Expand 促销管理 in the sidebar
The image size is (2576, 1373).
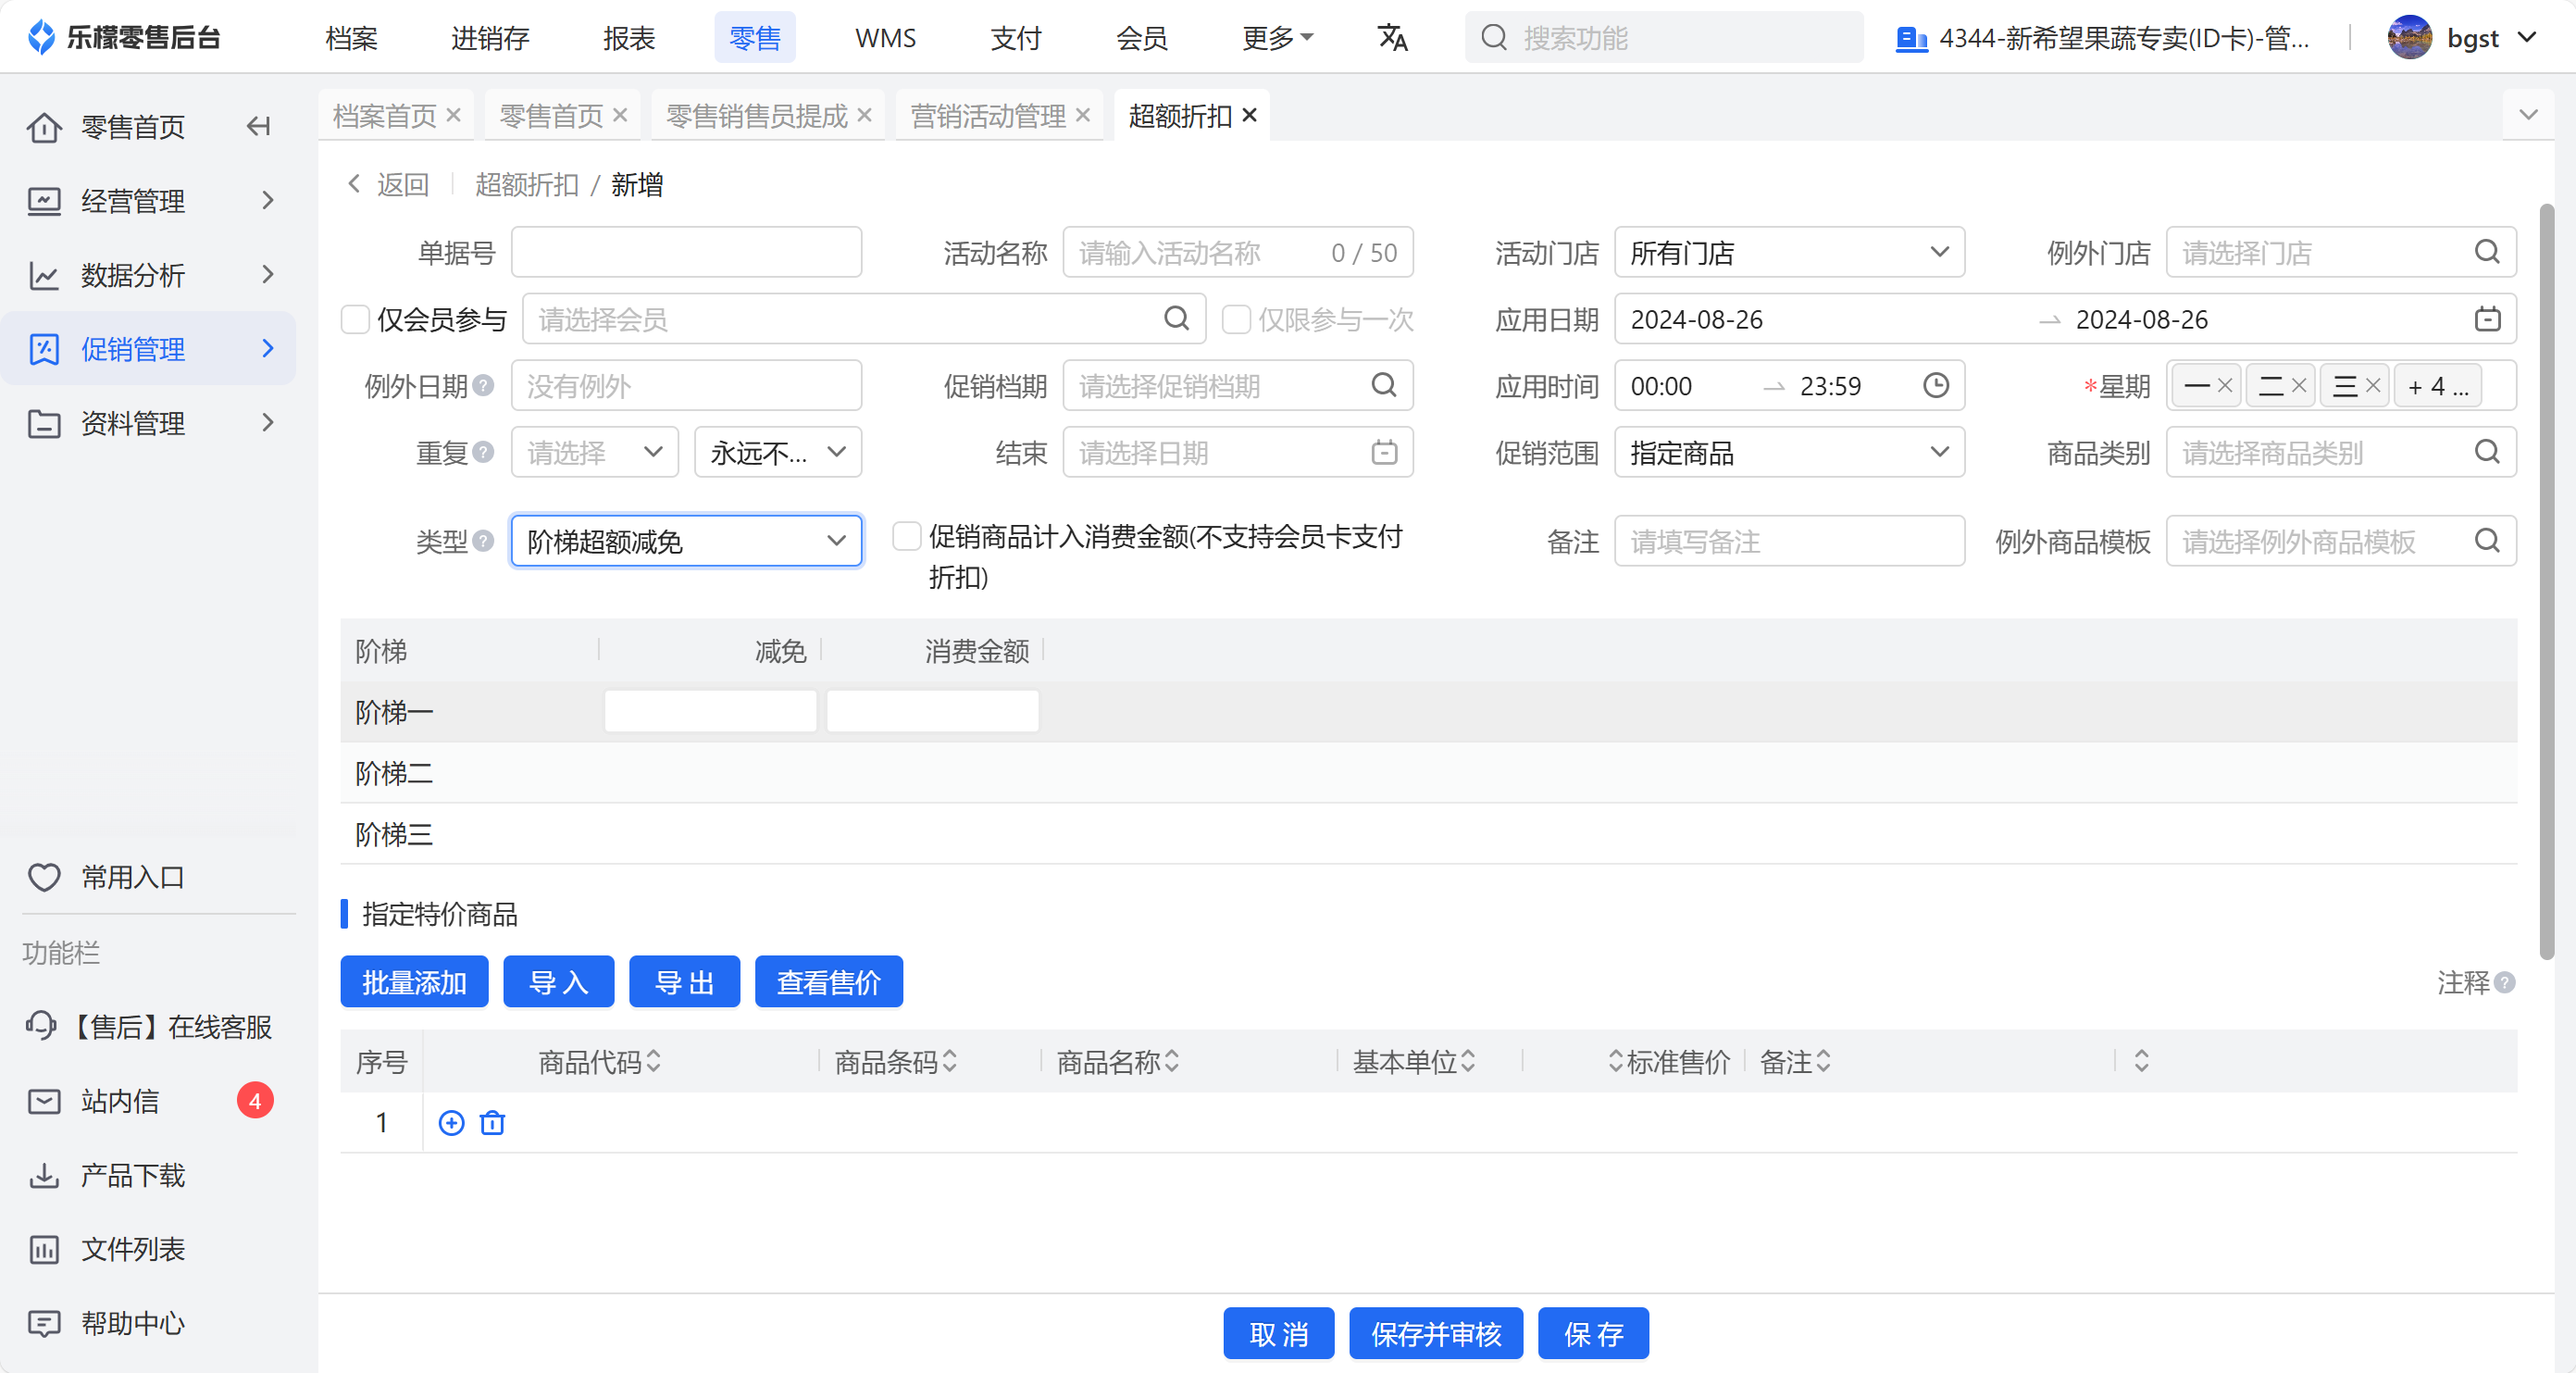coord(148,349)
